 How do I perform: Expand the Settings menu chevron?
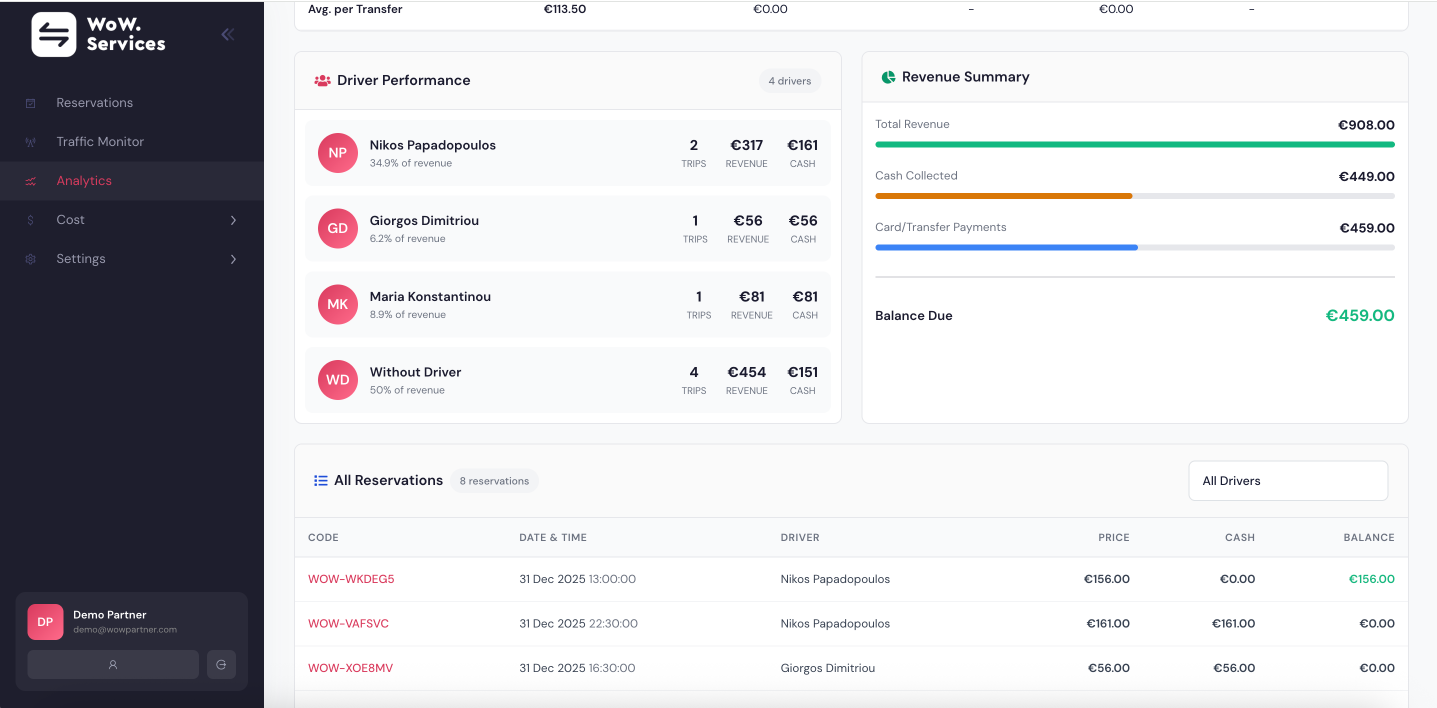pos(233,259)
